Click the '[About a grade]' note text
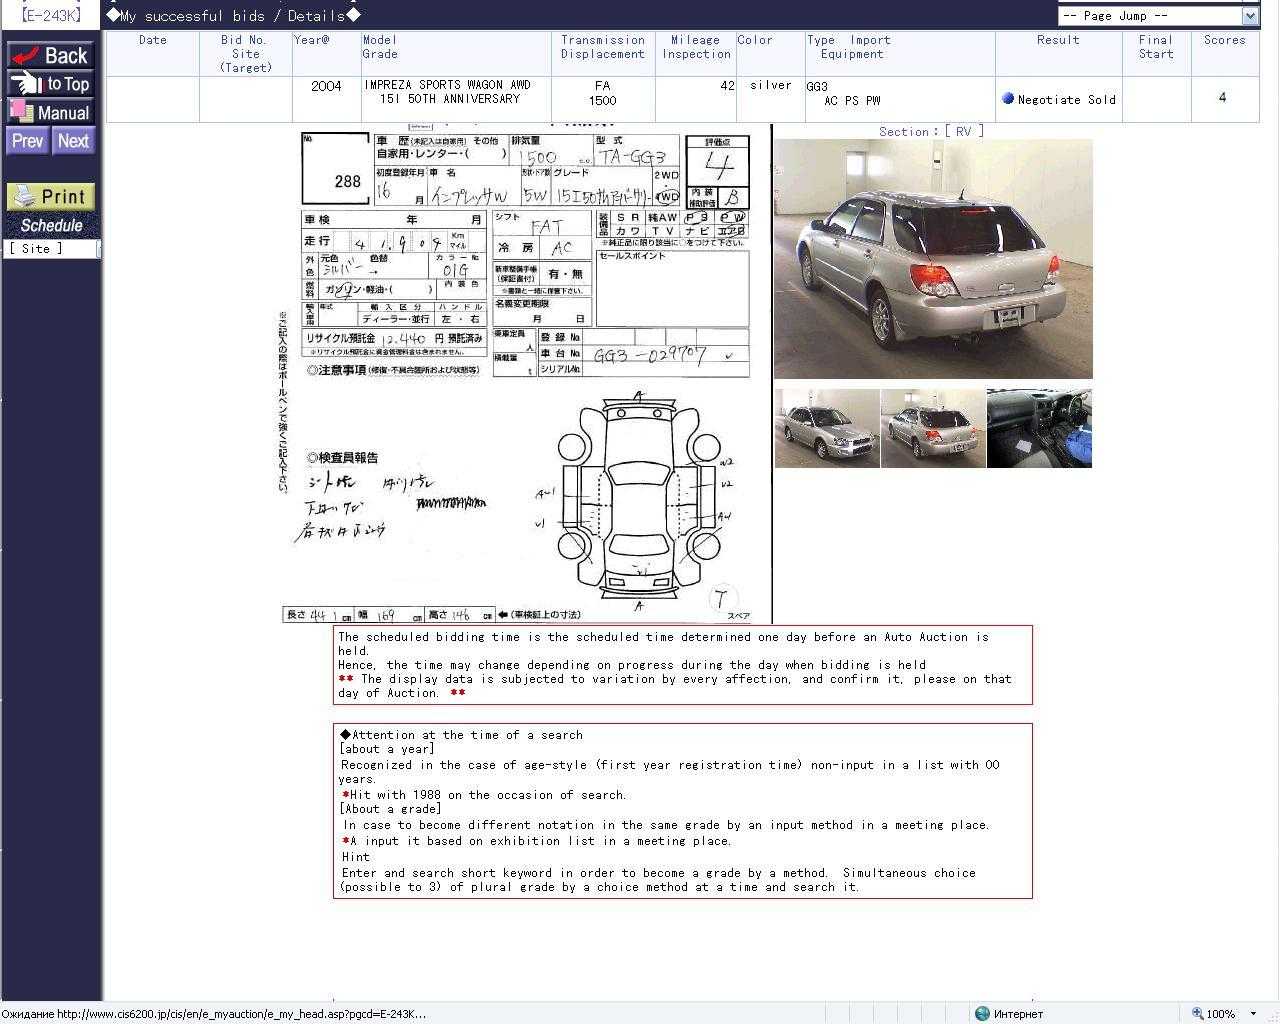1280x1024 pixels. click(390, 809)
